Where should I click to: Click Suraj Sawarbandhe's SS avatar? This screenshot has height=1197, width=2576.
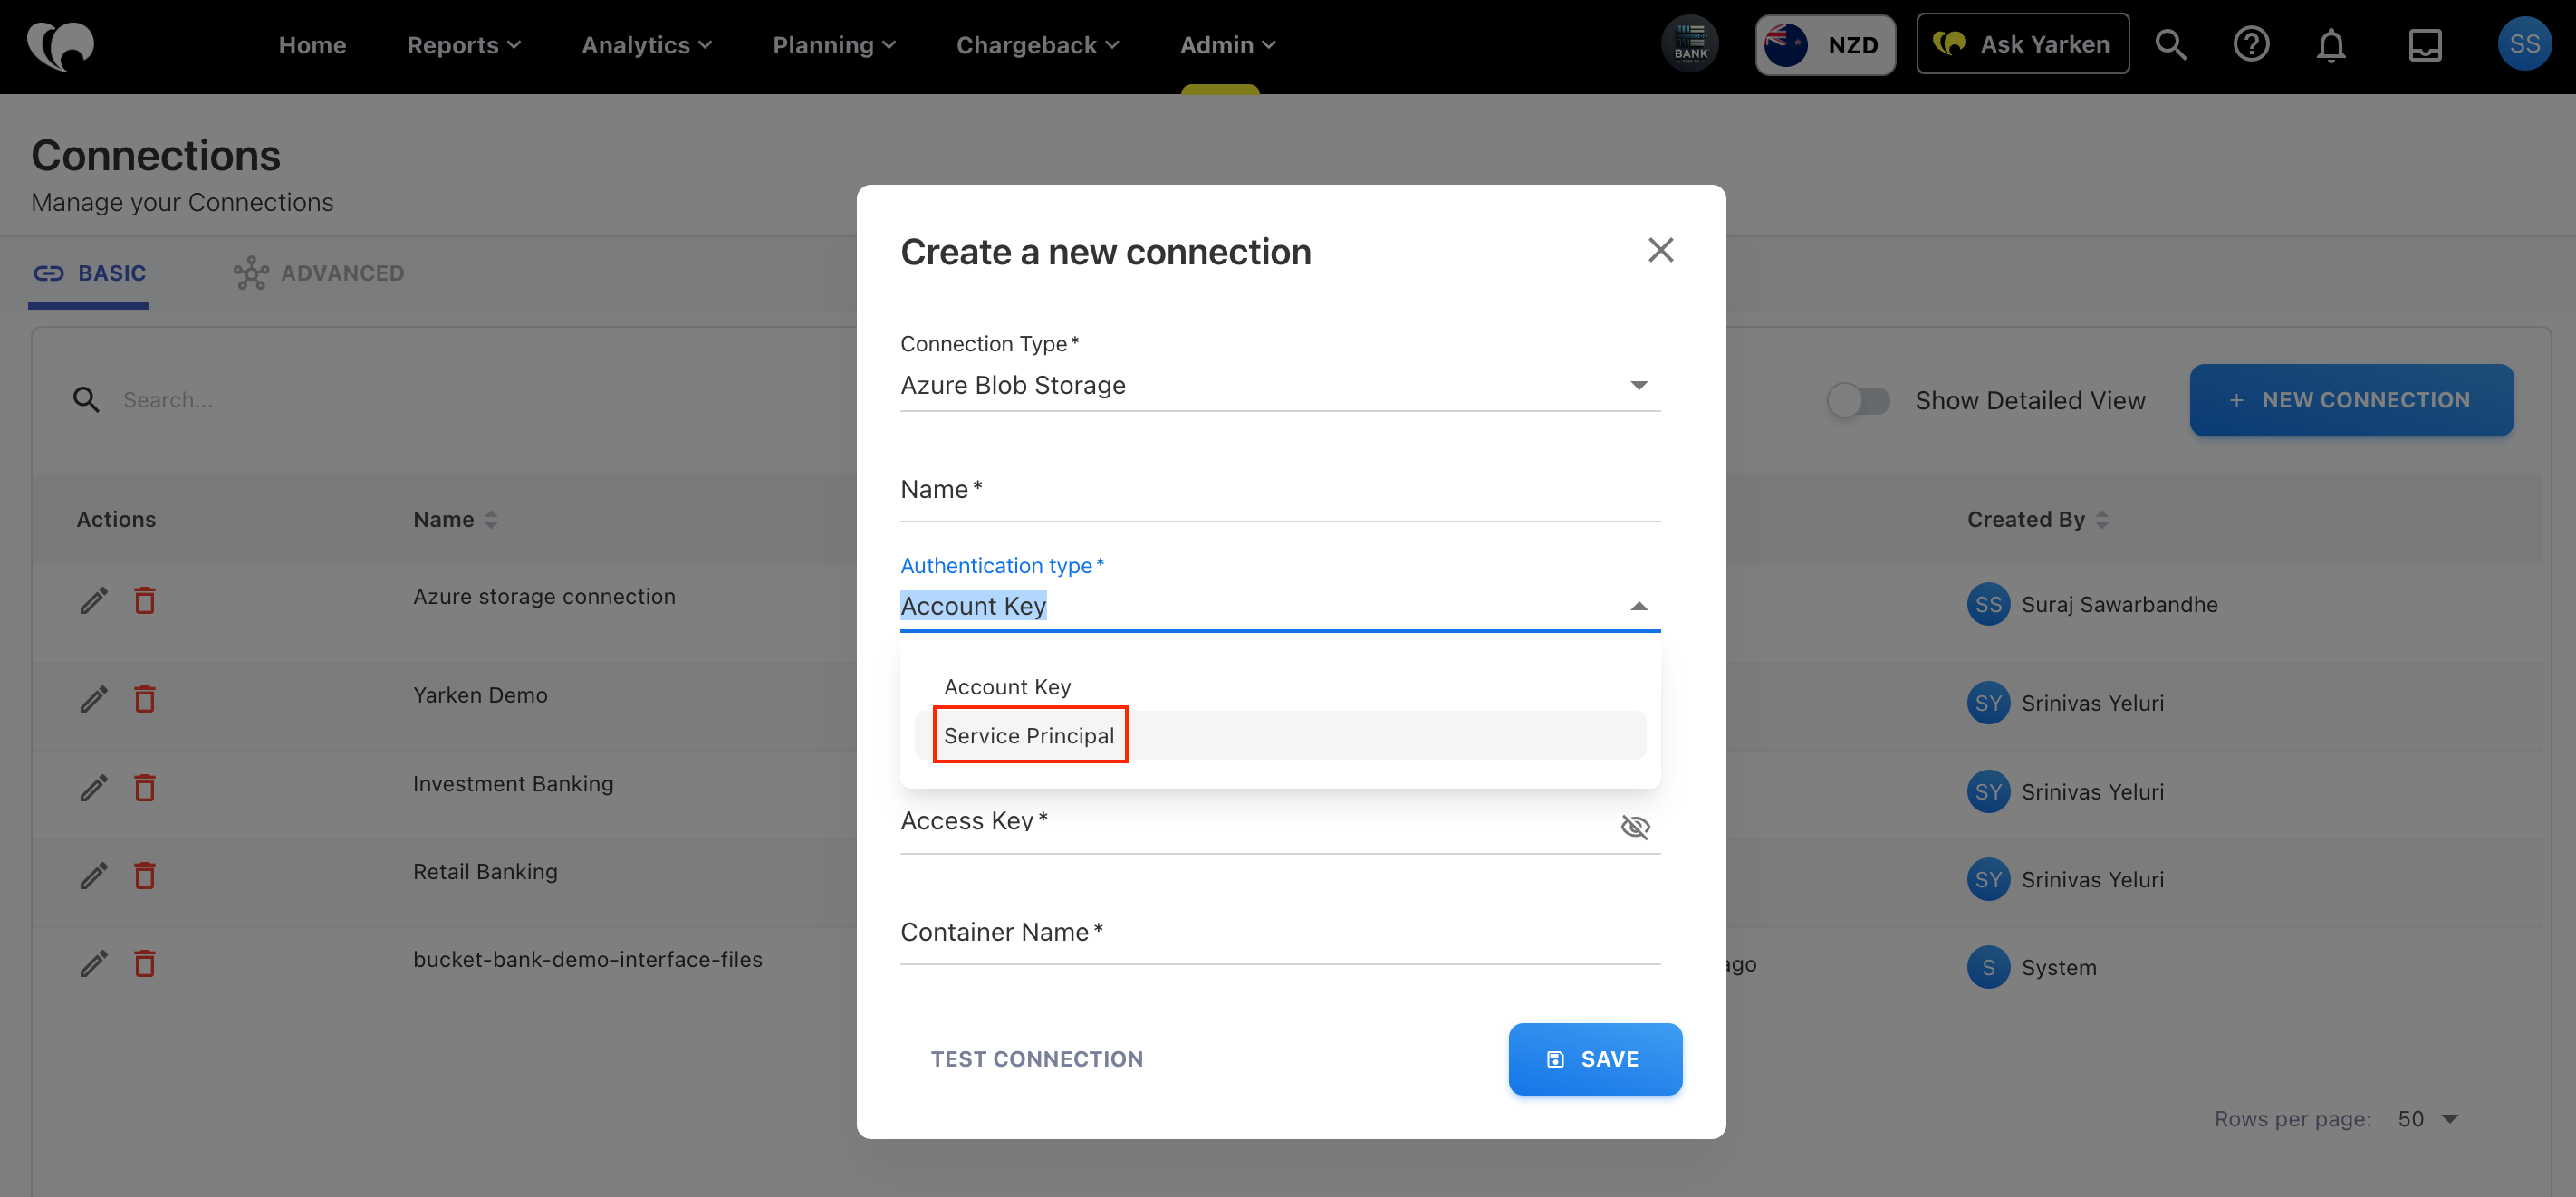(x=1988, y=604)
